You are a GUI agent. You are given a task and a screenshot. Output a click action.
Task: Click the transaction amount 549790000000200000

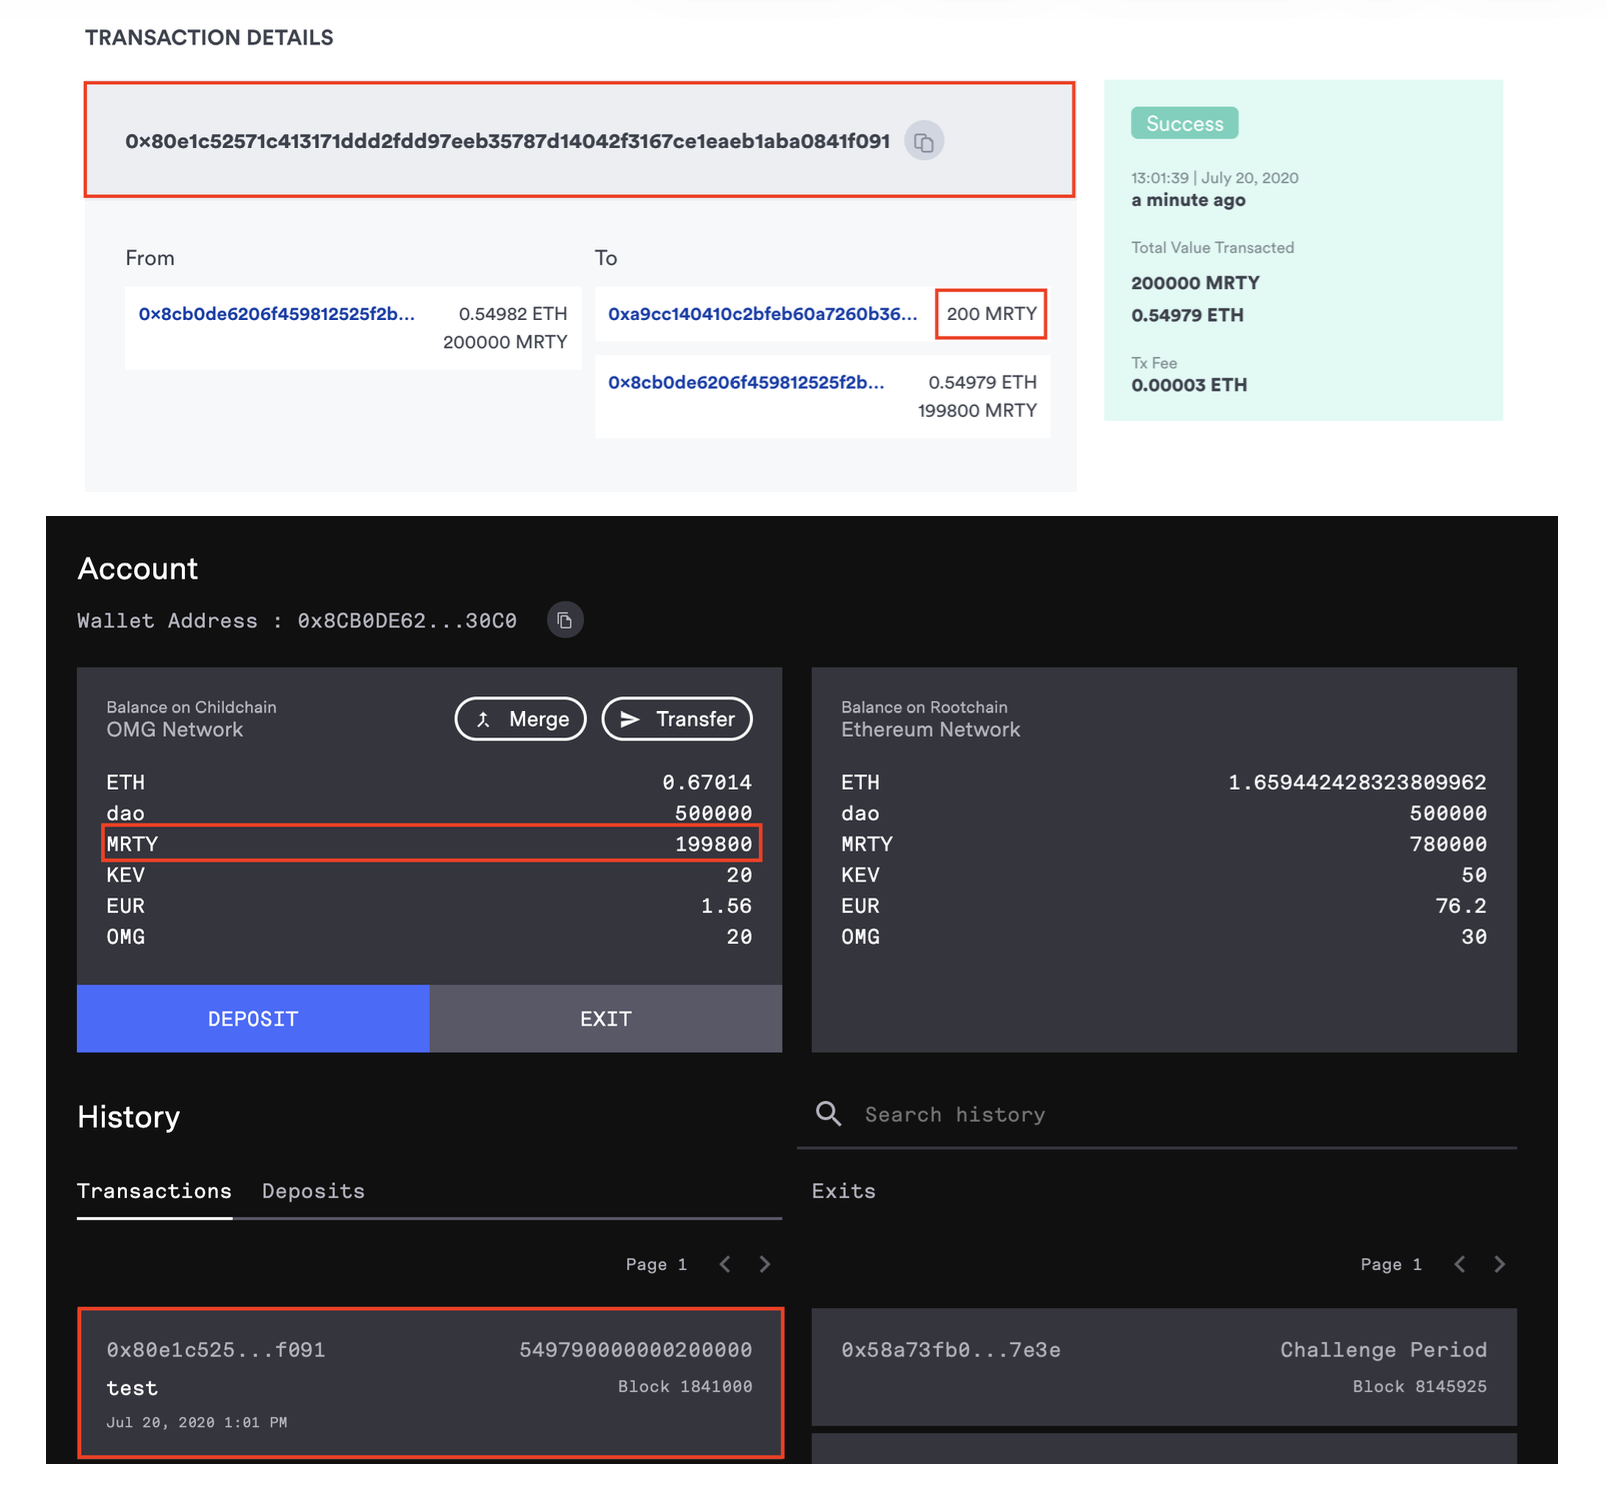point(636,1350)
